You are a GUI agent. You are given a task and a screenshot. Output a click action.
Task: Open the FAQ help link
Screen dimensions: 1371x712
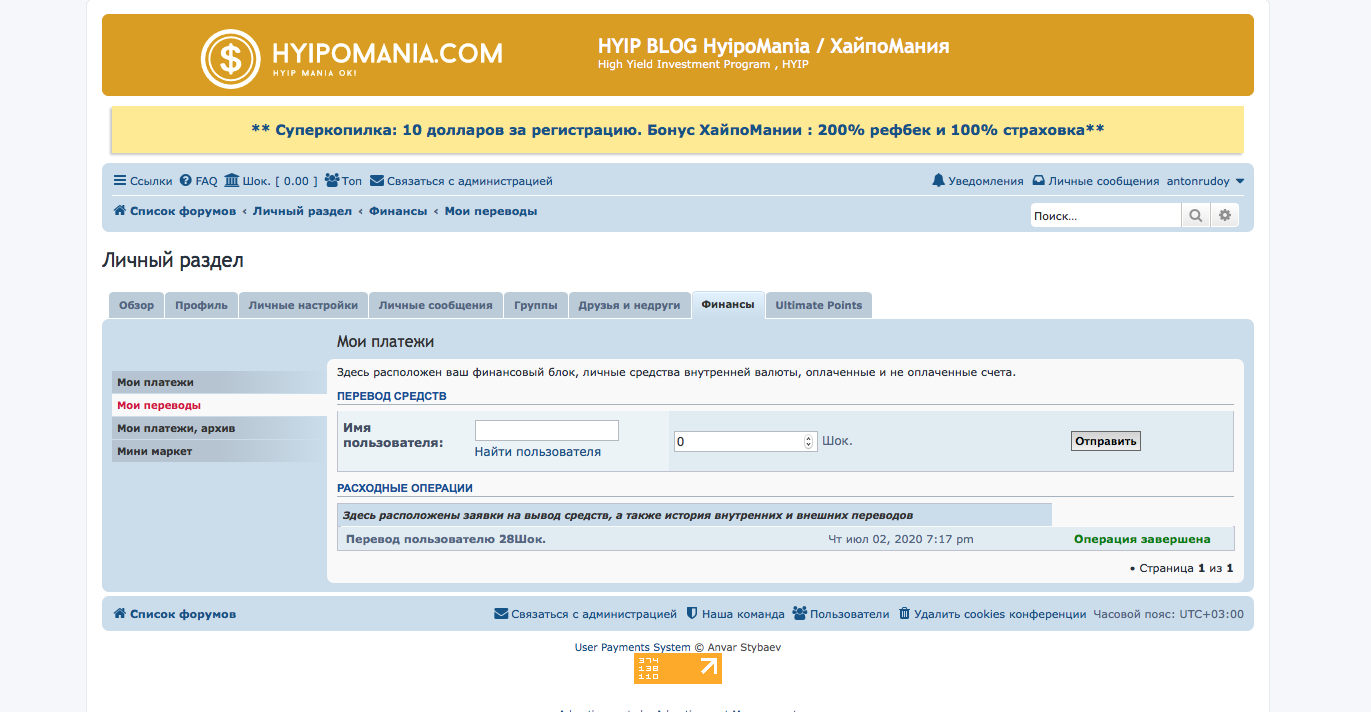click(x=198, y=181)
